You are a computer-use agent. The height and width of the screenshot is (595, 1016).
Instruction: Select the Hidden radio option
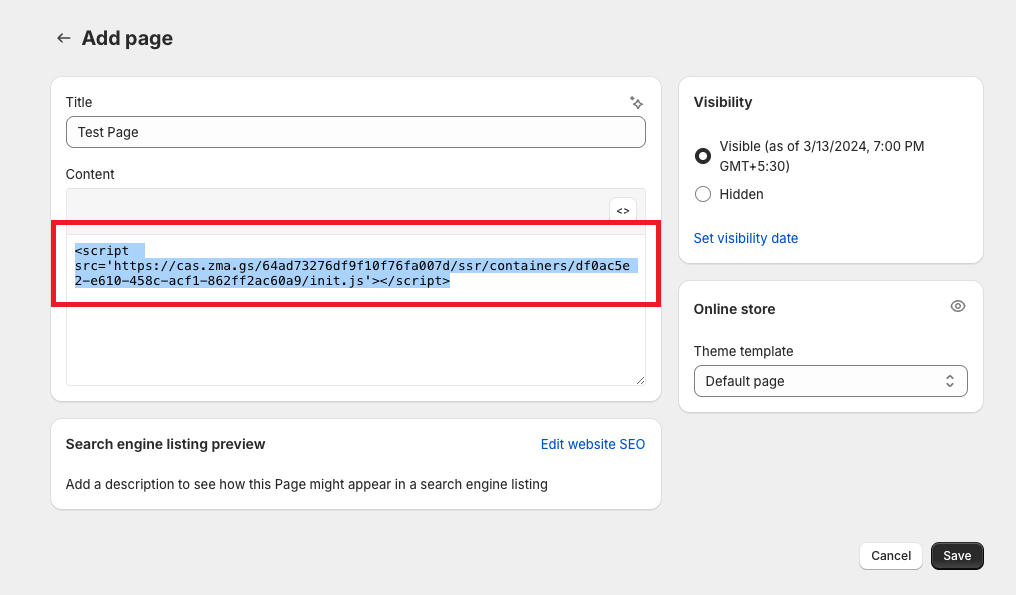tap(702, 194)
